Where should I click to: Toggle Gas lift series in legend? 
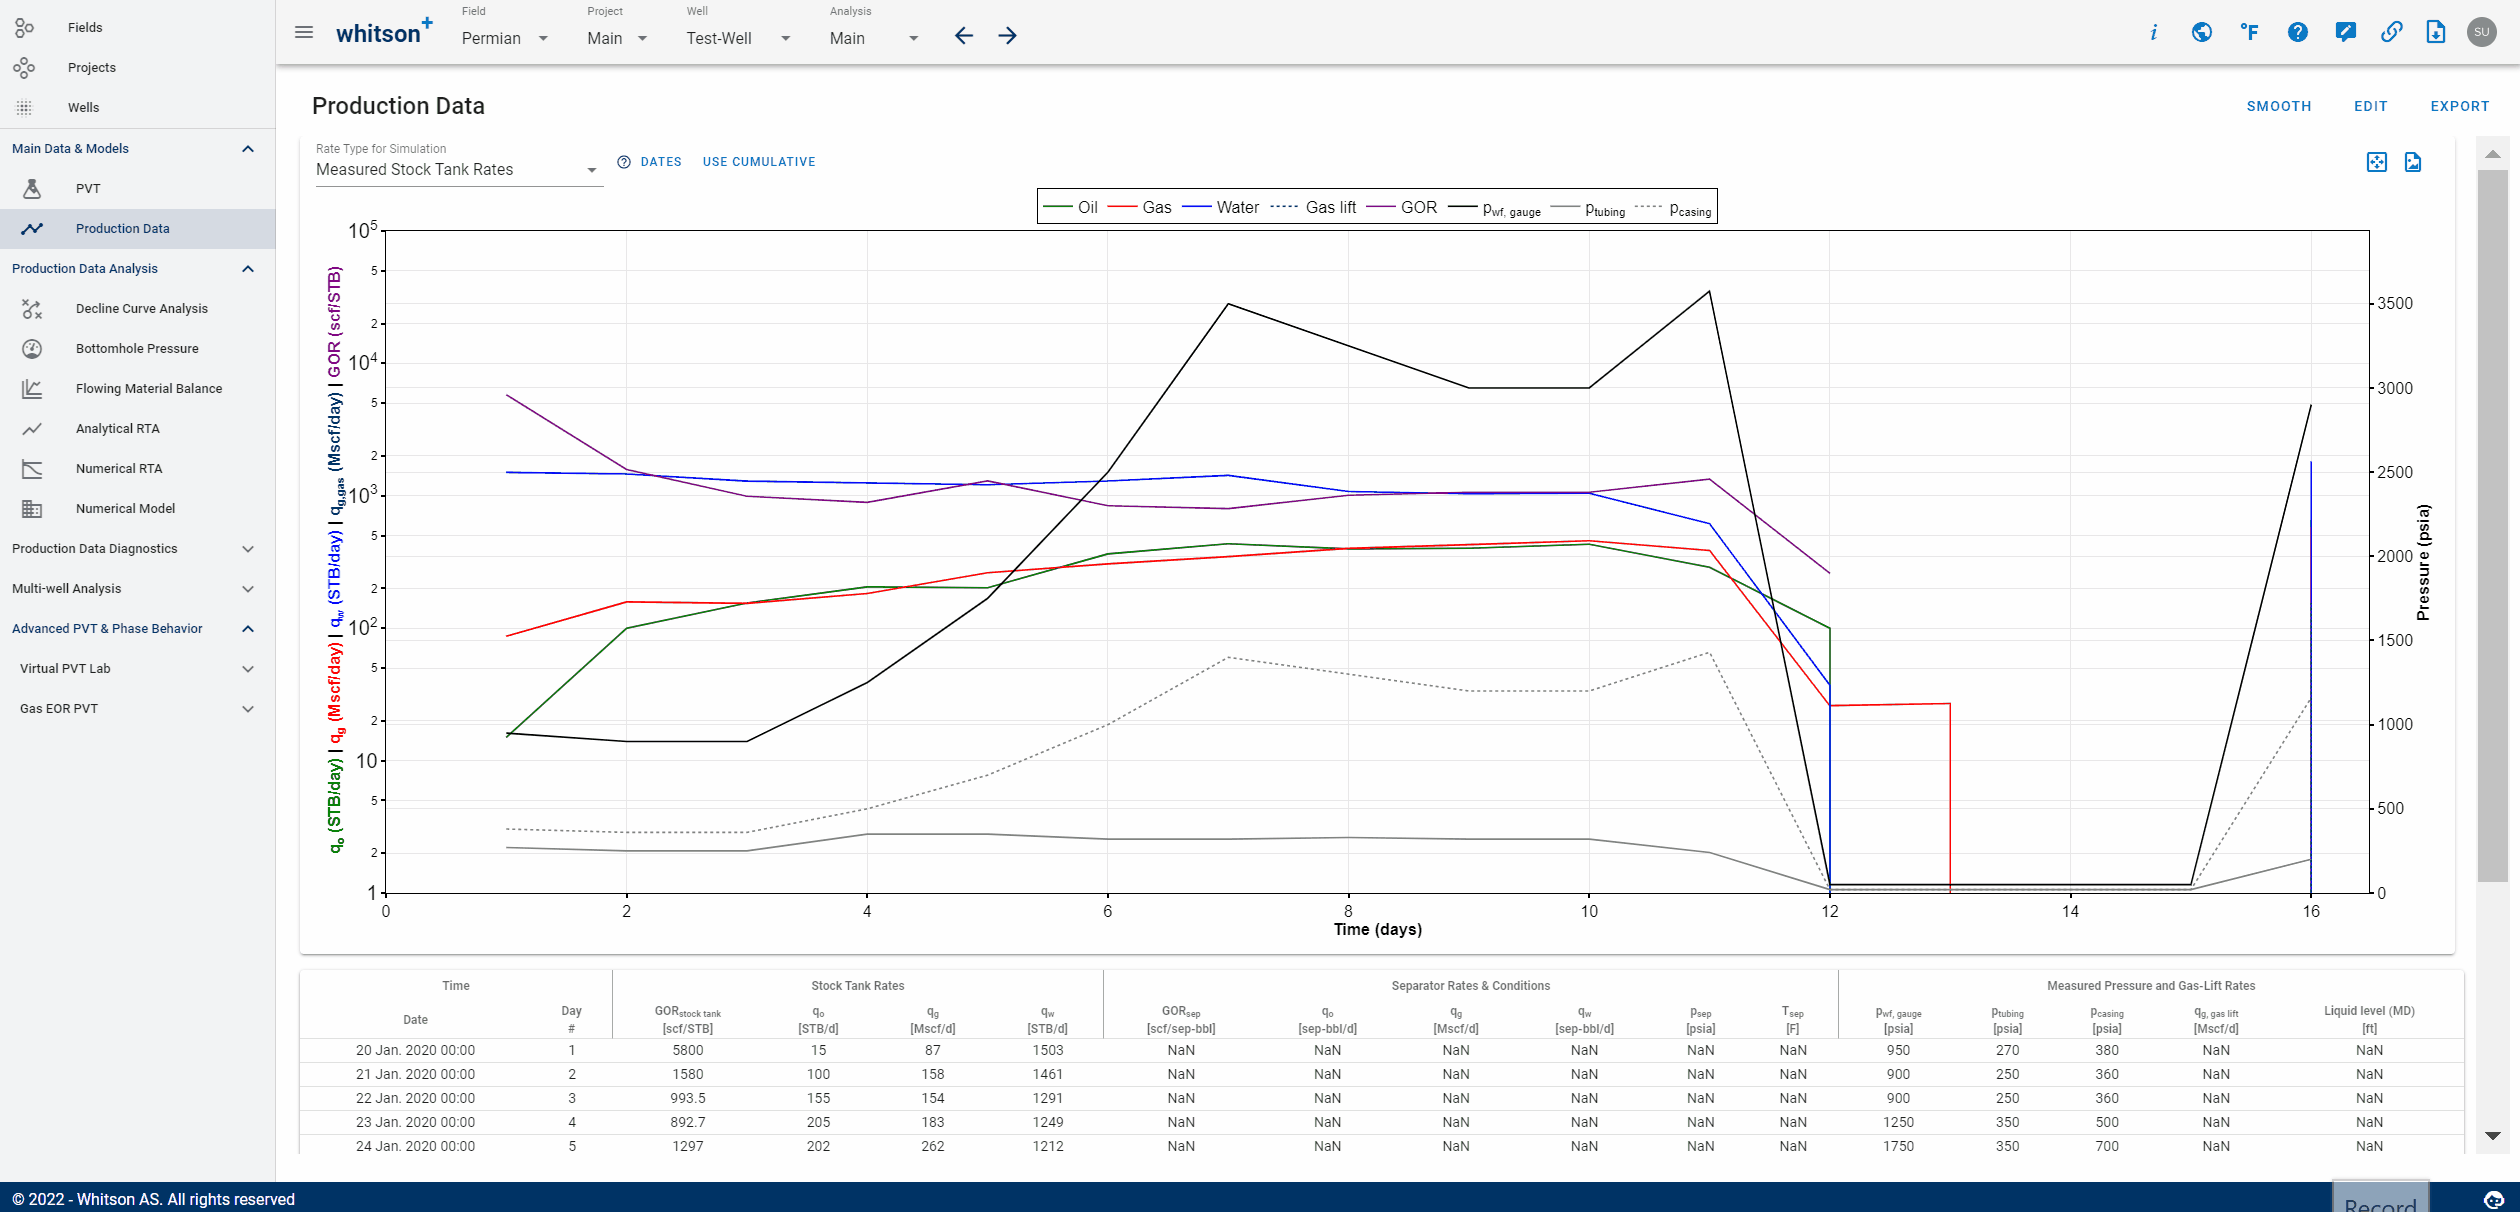1313,207
